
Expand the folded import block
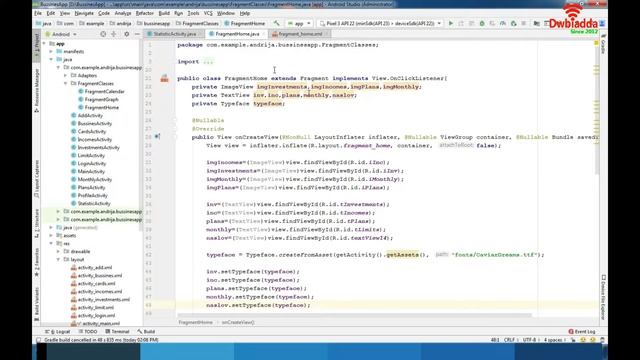click(208, 62)
